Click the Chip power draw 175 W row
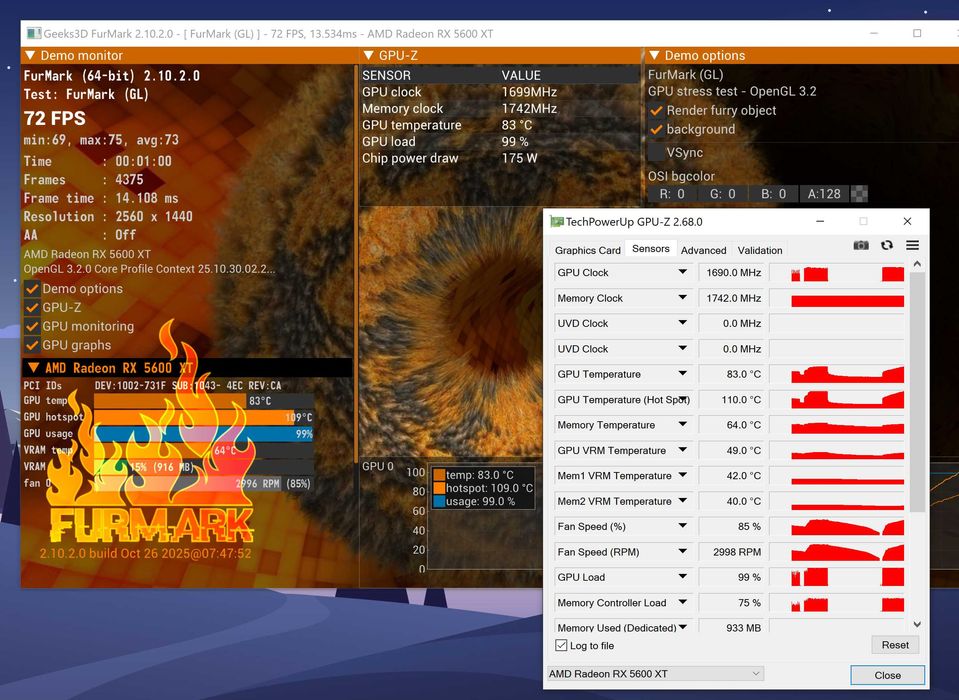Screen dimensions: 959x700 tap(498, 158)
